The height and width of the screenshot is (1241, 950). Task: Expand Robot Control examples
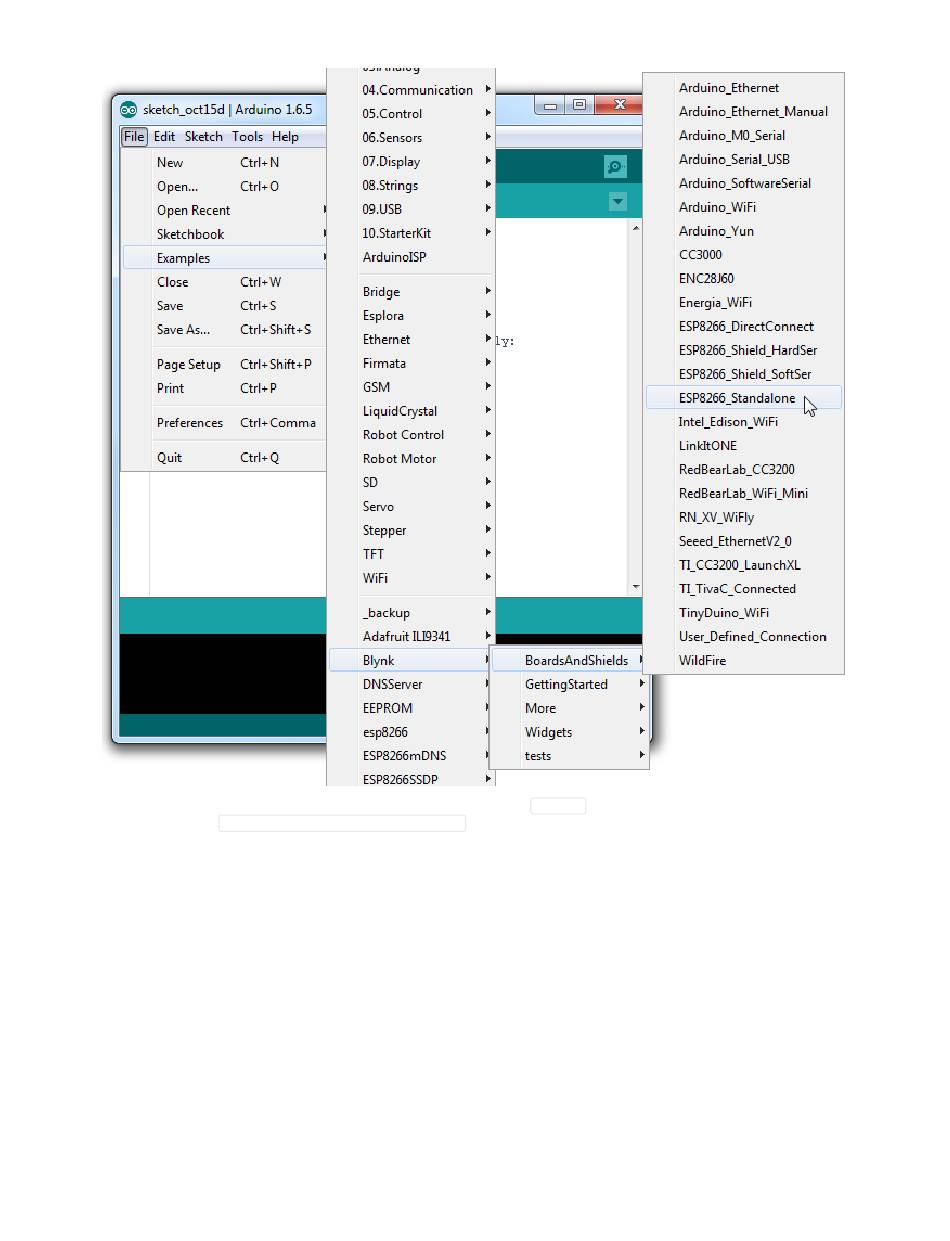[x=412, y=435]
